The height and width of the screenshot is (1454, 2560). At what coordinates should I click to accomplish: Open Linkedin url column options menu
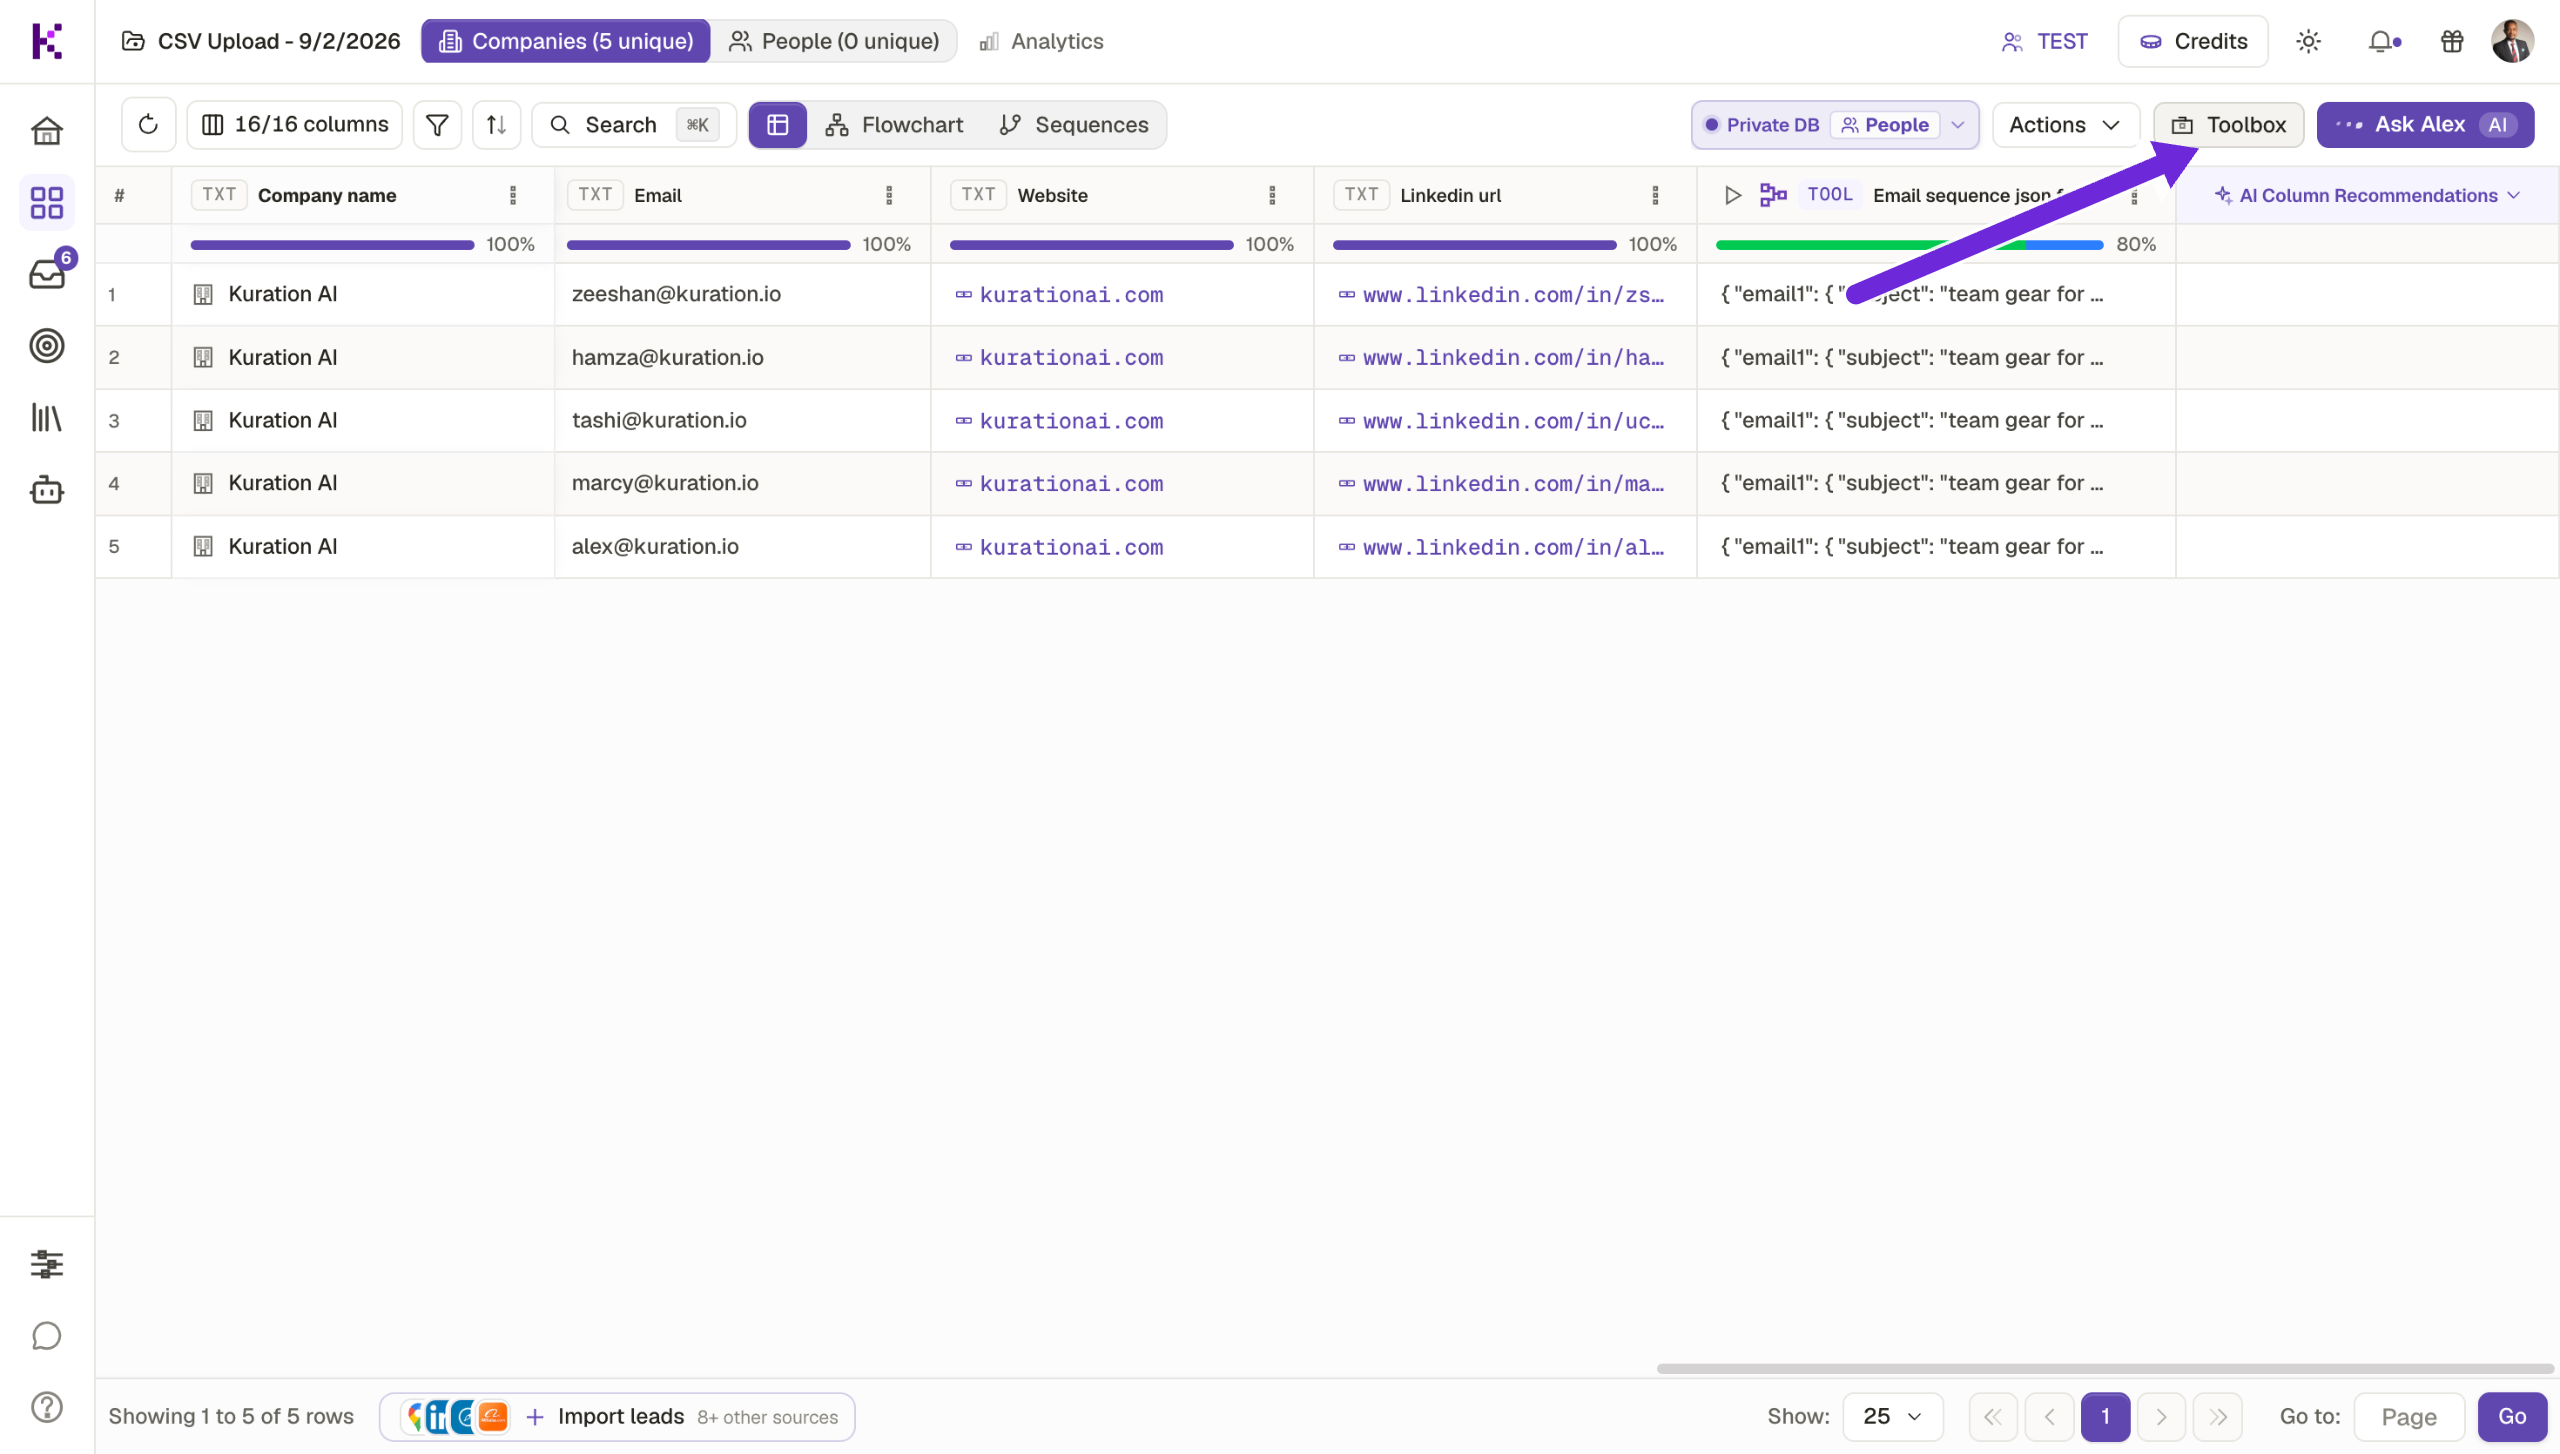coord(1655,195)
